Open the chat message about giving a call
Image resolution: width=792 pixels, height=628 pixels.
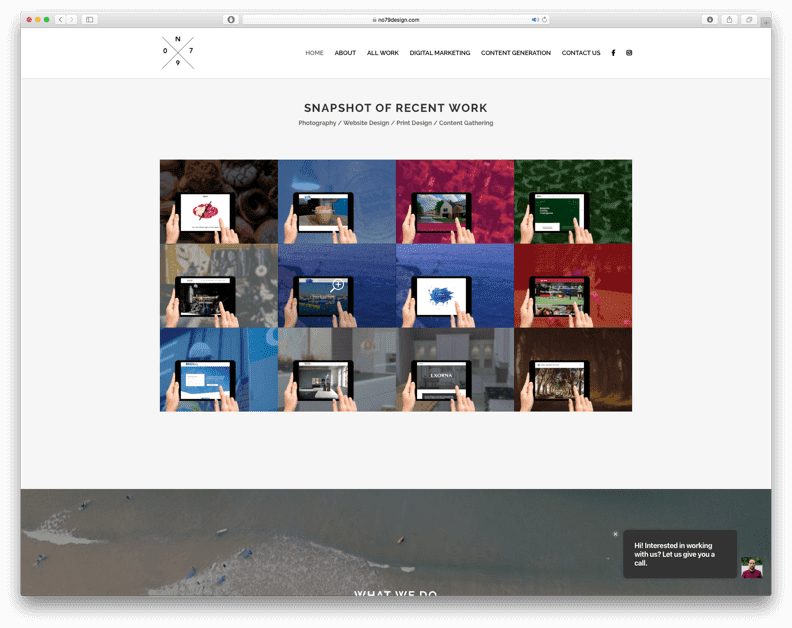(679, 554)
